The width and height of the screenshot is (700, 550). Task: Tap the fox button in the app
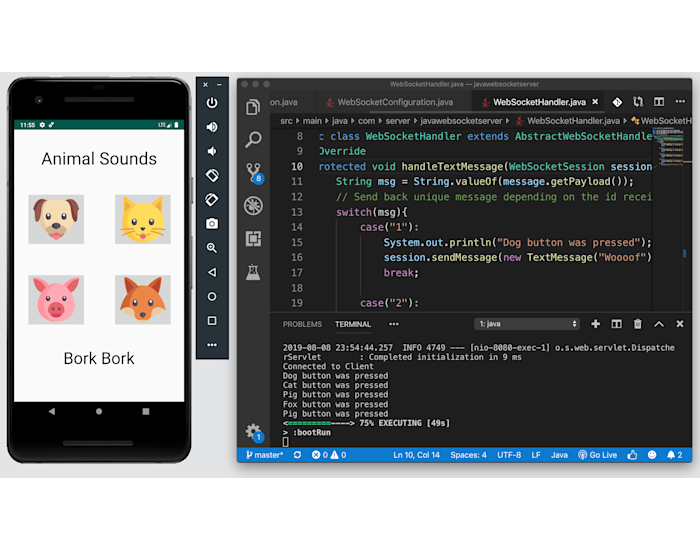142,300
